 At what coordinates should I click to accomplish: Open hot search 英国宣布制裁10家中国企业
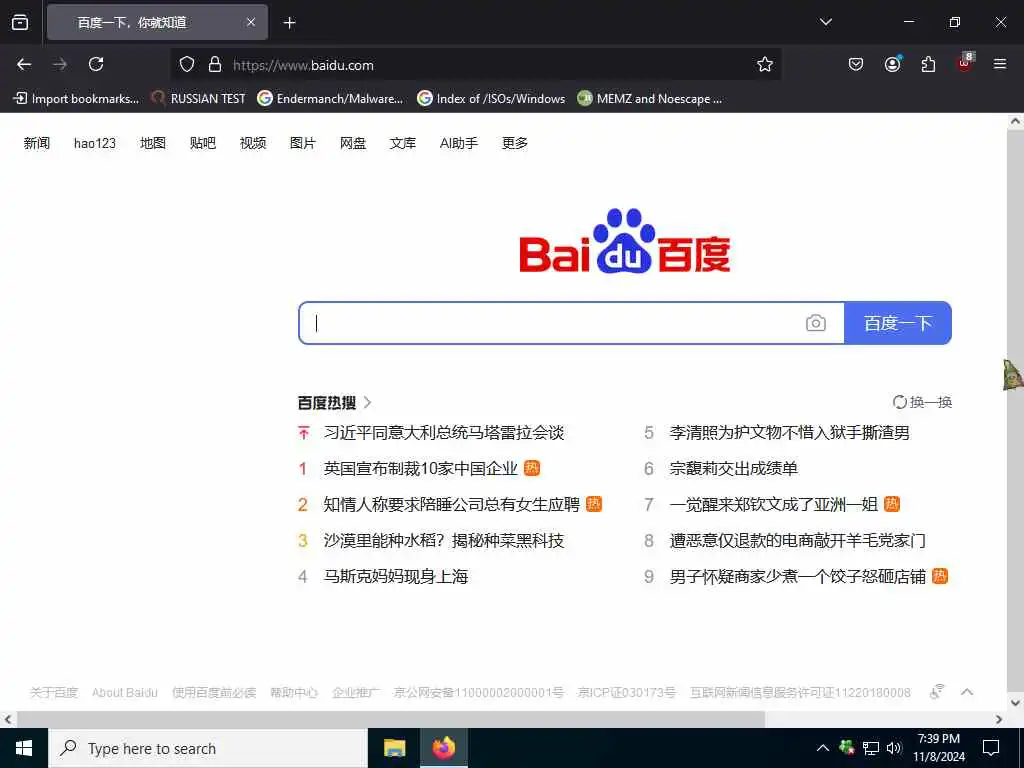(421, 468)
